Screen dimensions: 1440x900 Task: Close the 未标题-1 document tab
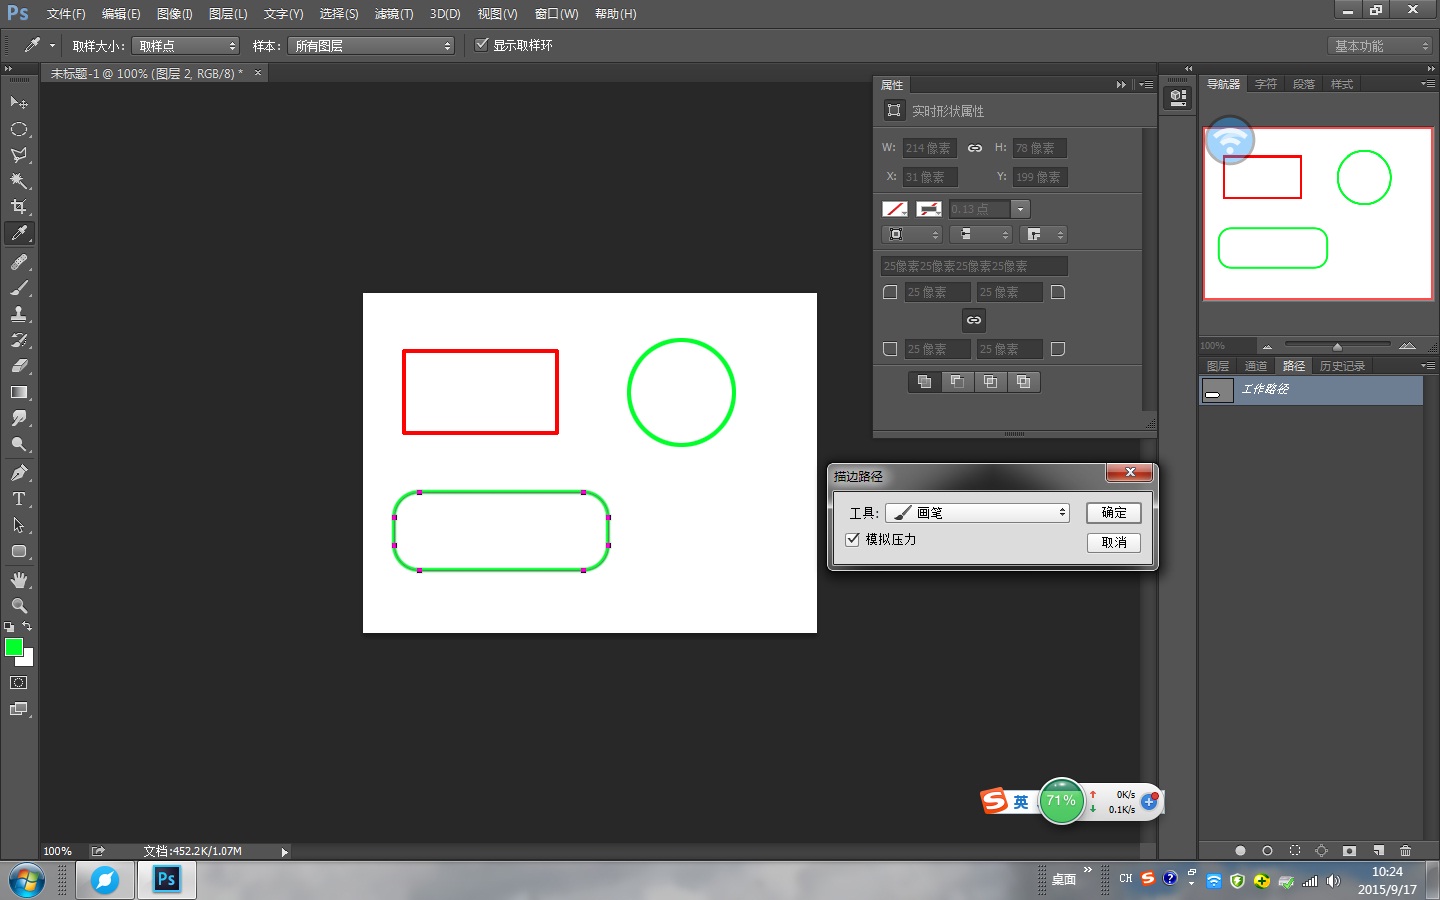pos(258,73)
